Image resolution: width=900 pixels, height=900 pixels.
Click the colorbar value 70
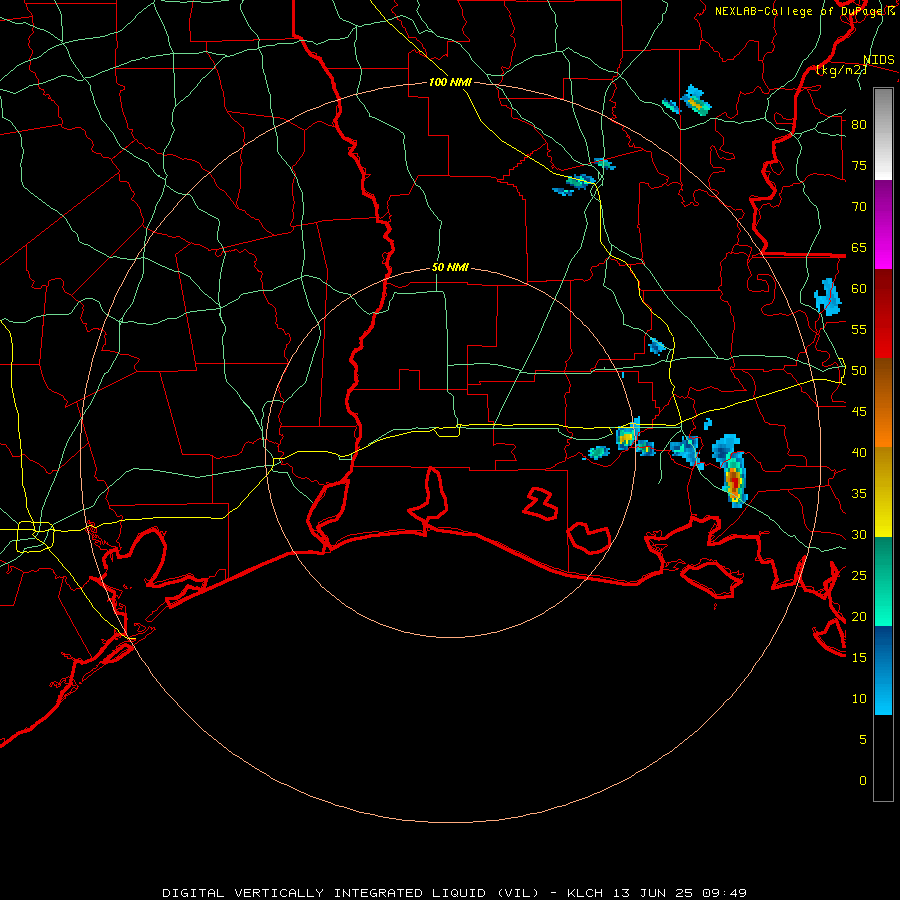point(859,207)
